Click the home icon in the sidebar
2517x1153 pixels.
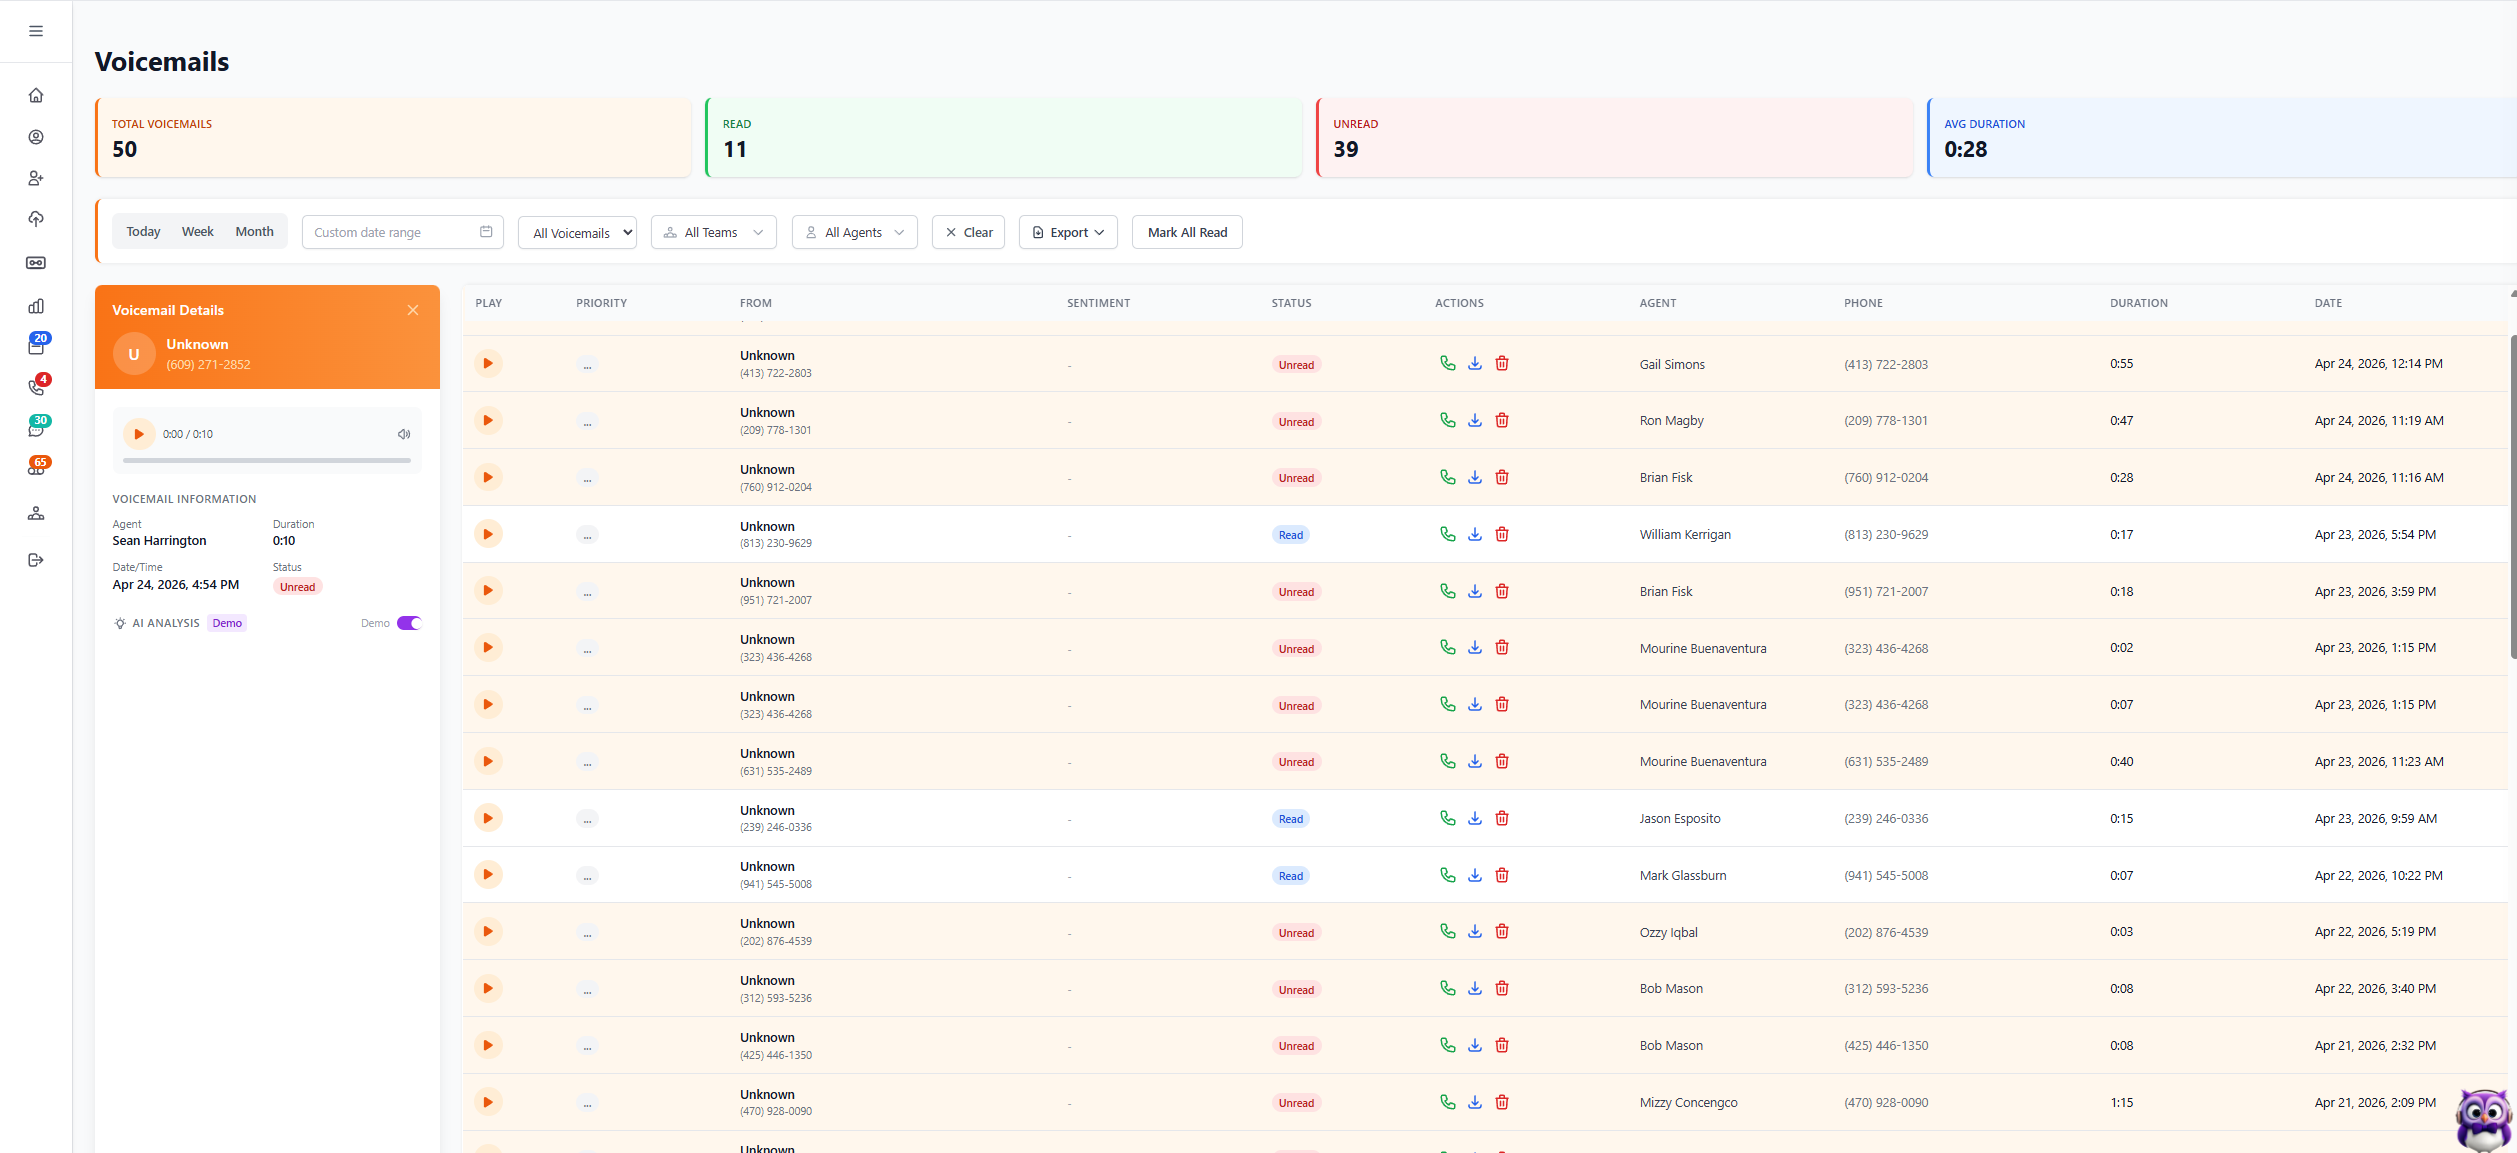pos(36,95)
